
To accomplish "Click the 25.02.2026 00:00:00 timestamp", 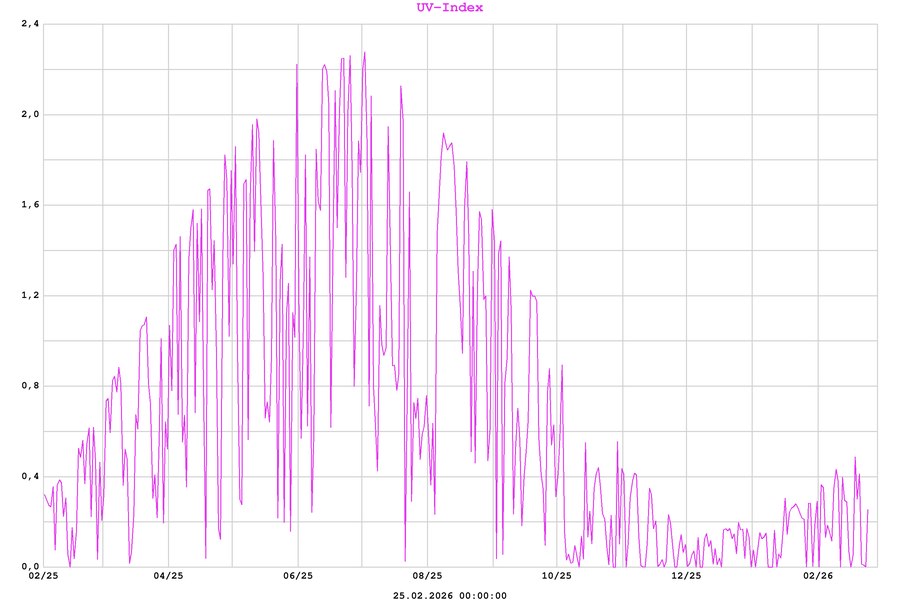I will (450, 595).
